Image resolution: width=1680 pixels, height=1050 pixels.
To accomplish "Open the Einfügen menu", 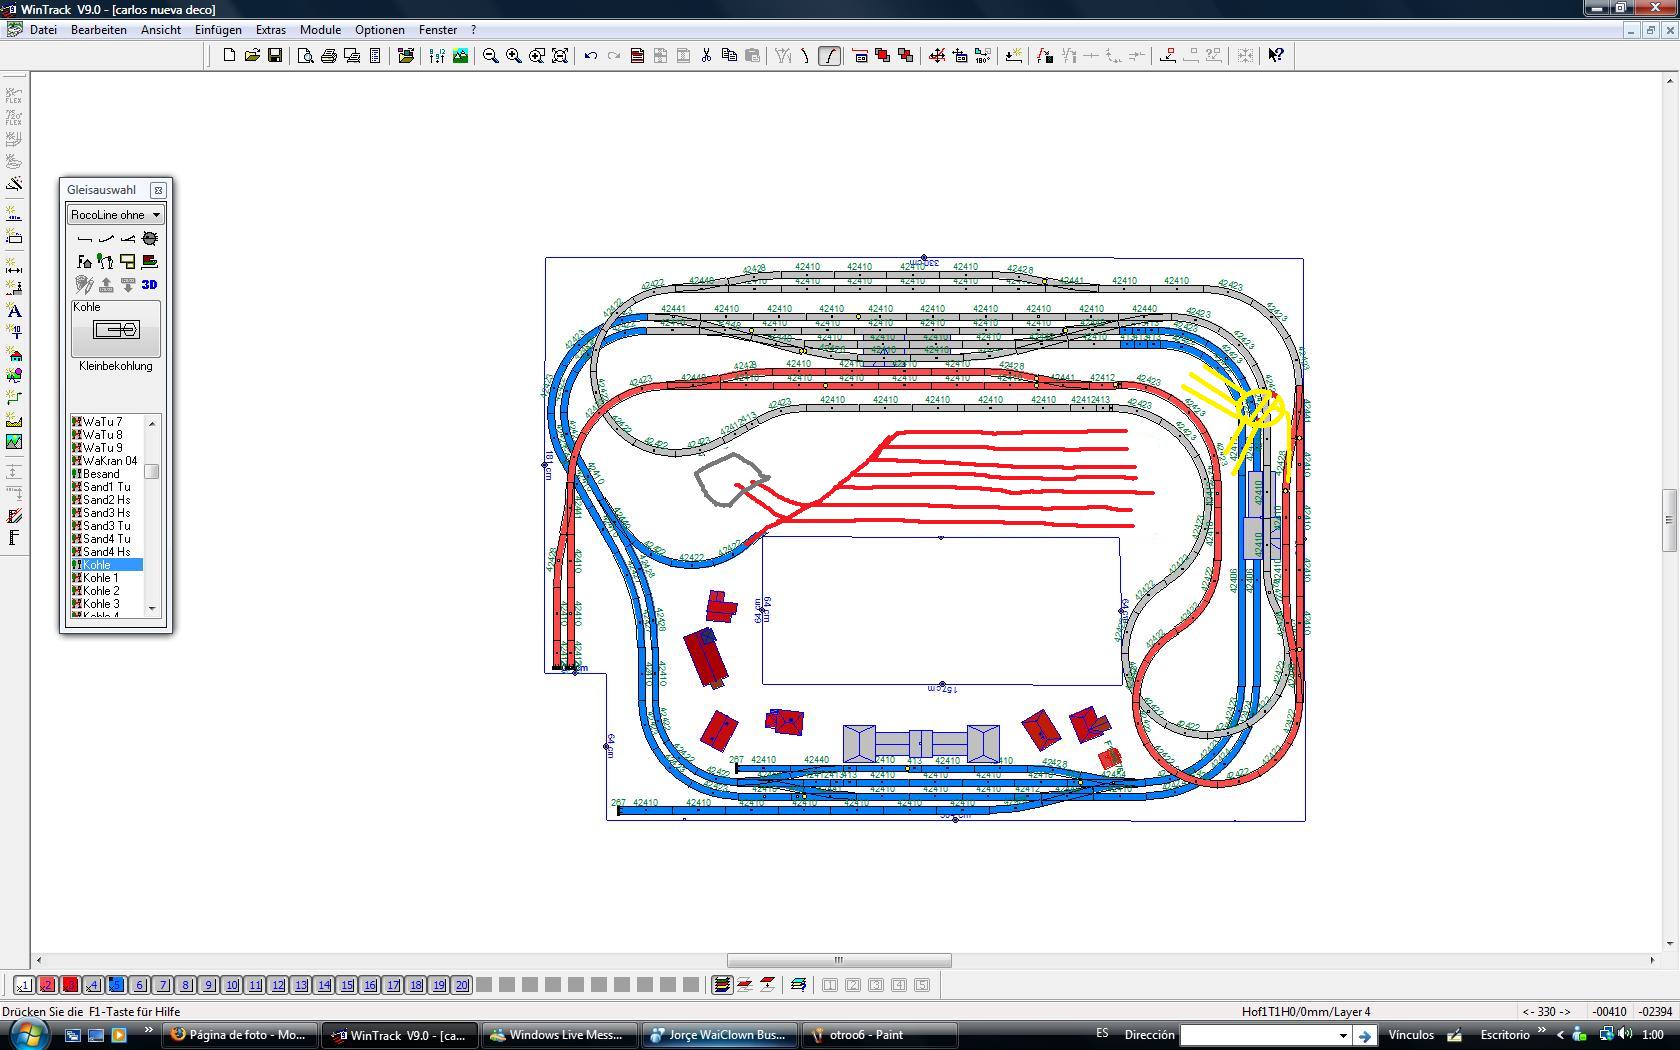I will (218, 30).
